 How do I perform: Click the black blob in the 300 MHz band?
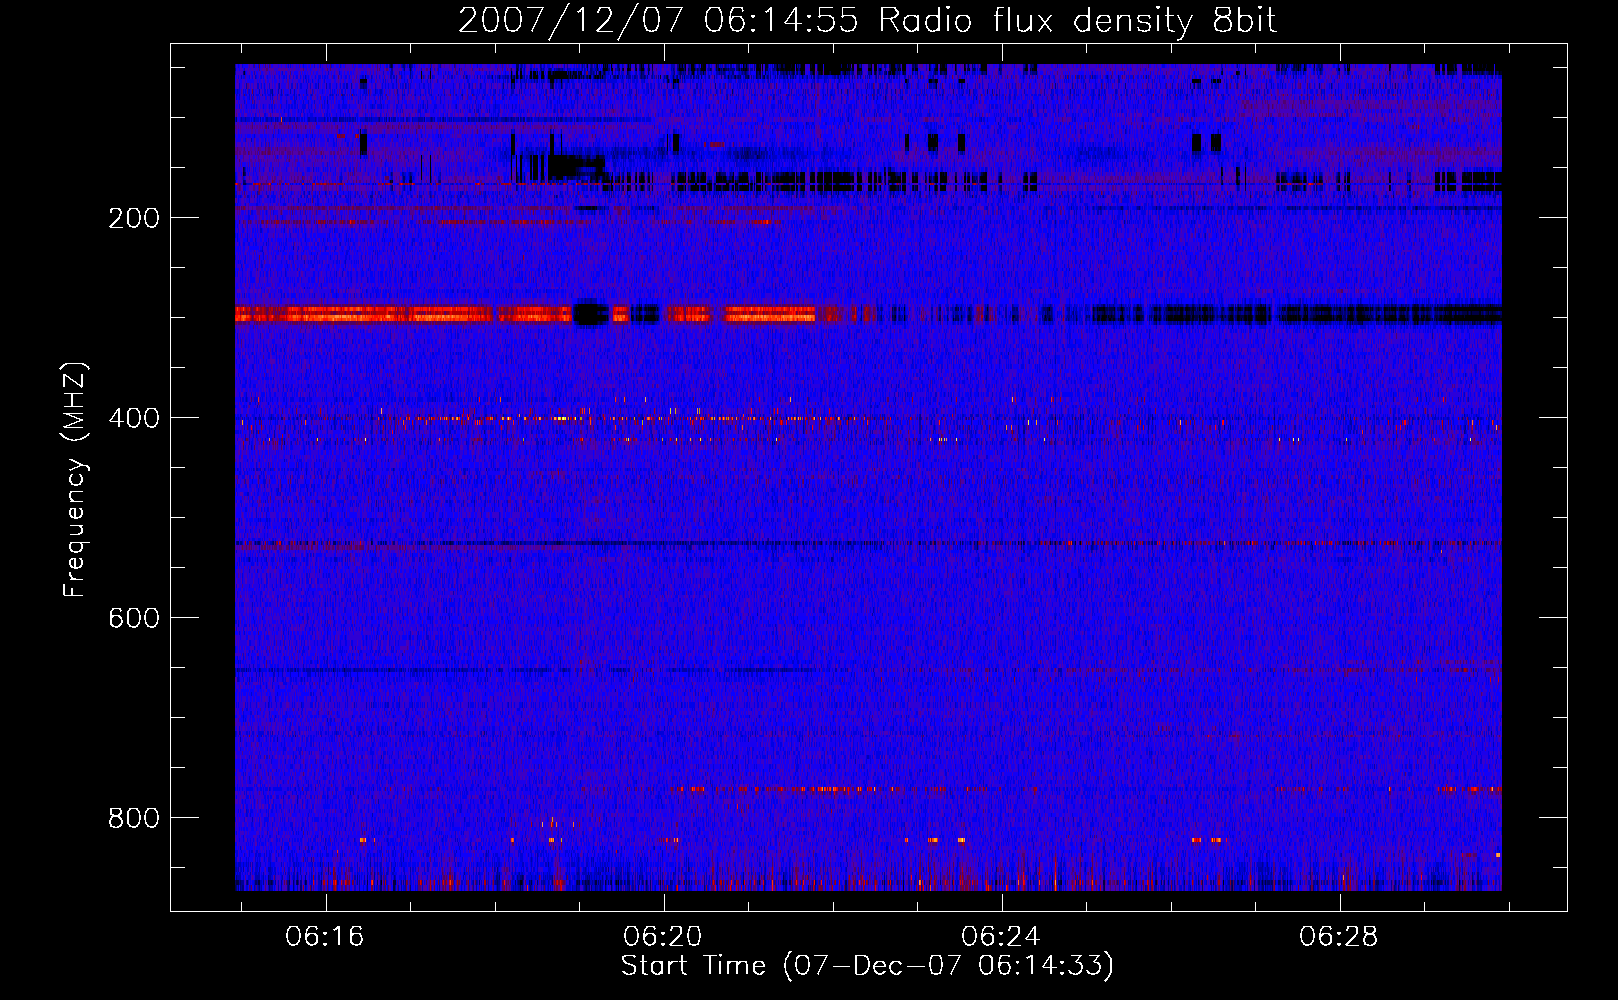tap(590, 314)
